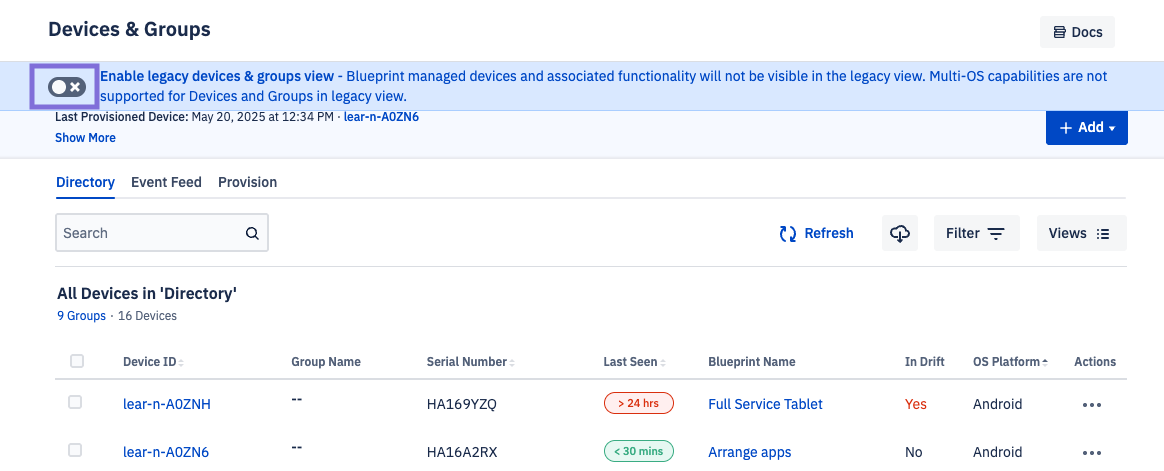Click the Refresh icon button
The image size is (1164, 471).
click(x=788, y=233)
